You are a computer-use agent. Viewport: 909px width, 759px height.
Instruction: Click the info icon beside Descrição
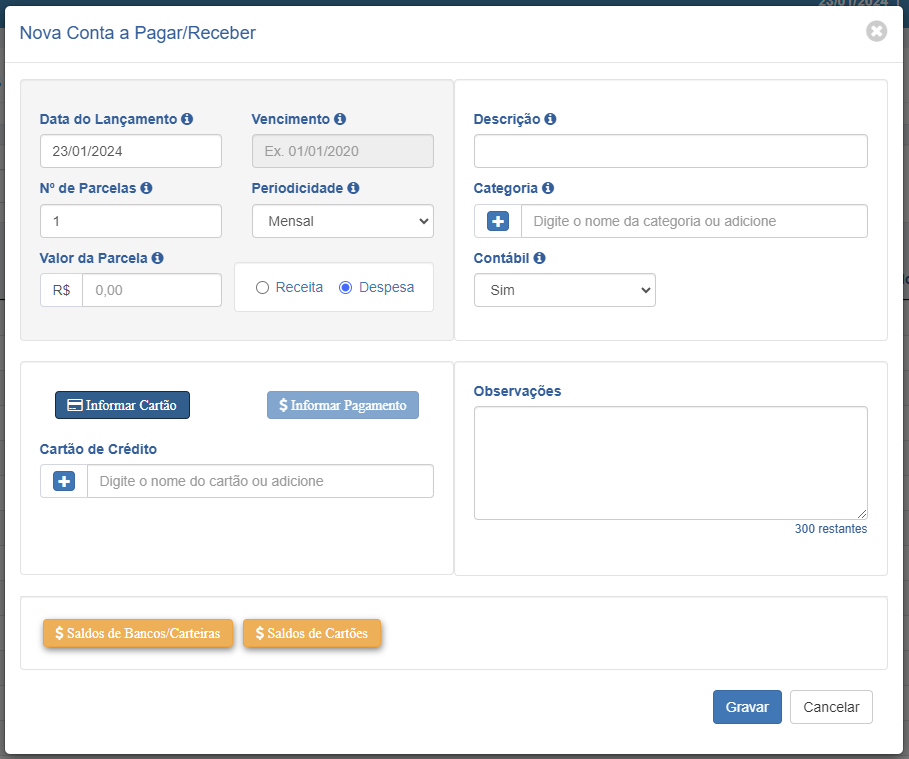(x=550, y=119)
